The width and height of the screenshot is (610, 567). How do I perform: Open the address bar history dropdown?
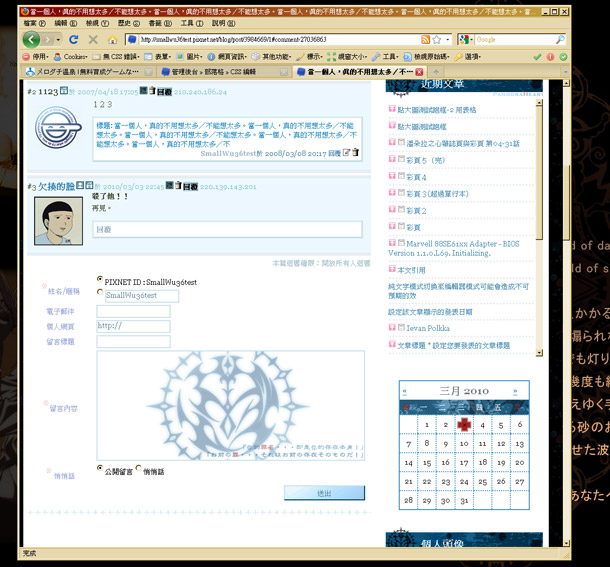[447, 39]
